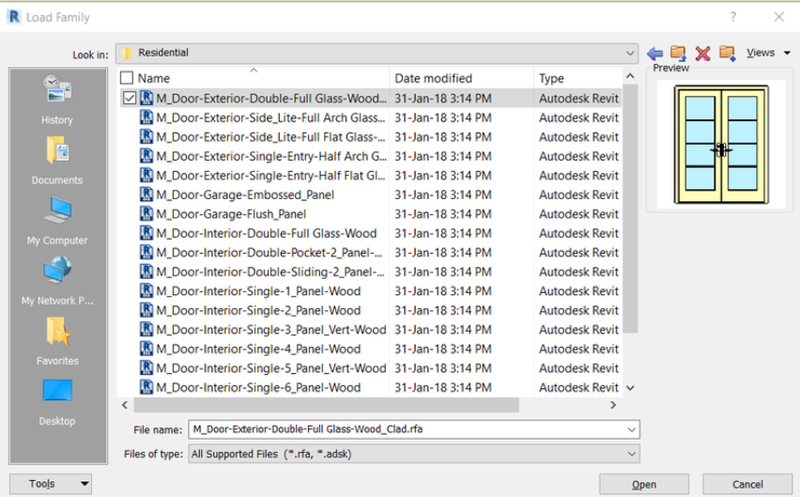Select the M_Door-Garage-Flush_Panel file name

click(231, 214)
